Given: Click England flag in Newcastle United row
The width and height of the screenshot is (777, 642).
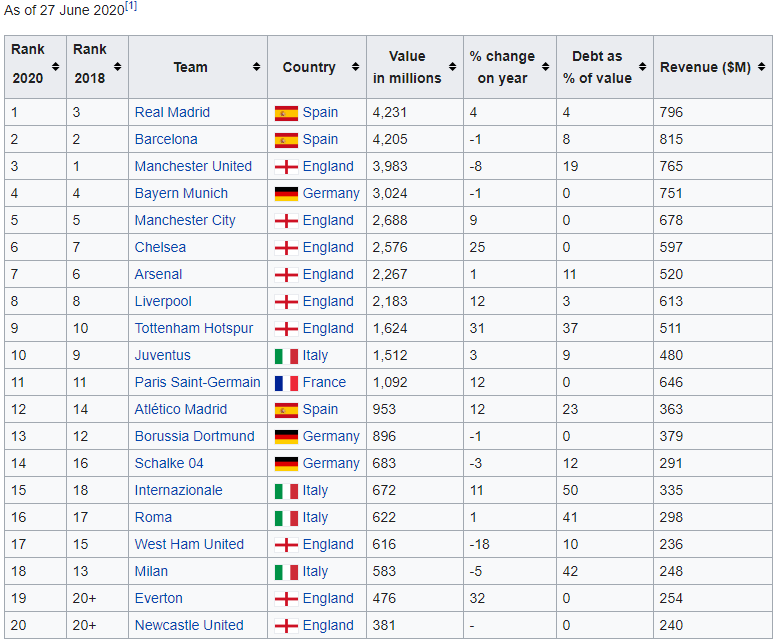Looking at the screenshot, I should point(286,626).
